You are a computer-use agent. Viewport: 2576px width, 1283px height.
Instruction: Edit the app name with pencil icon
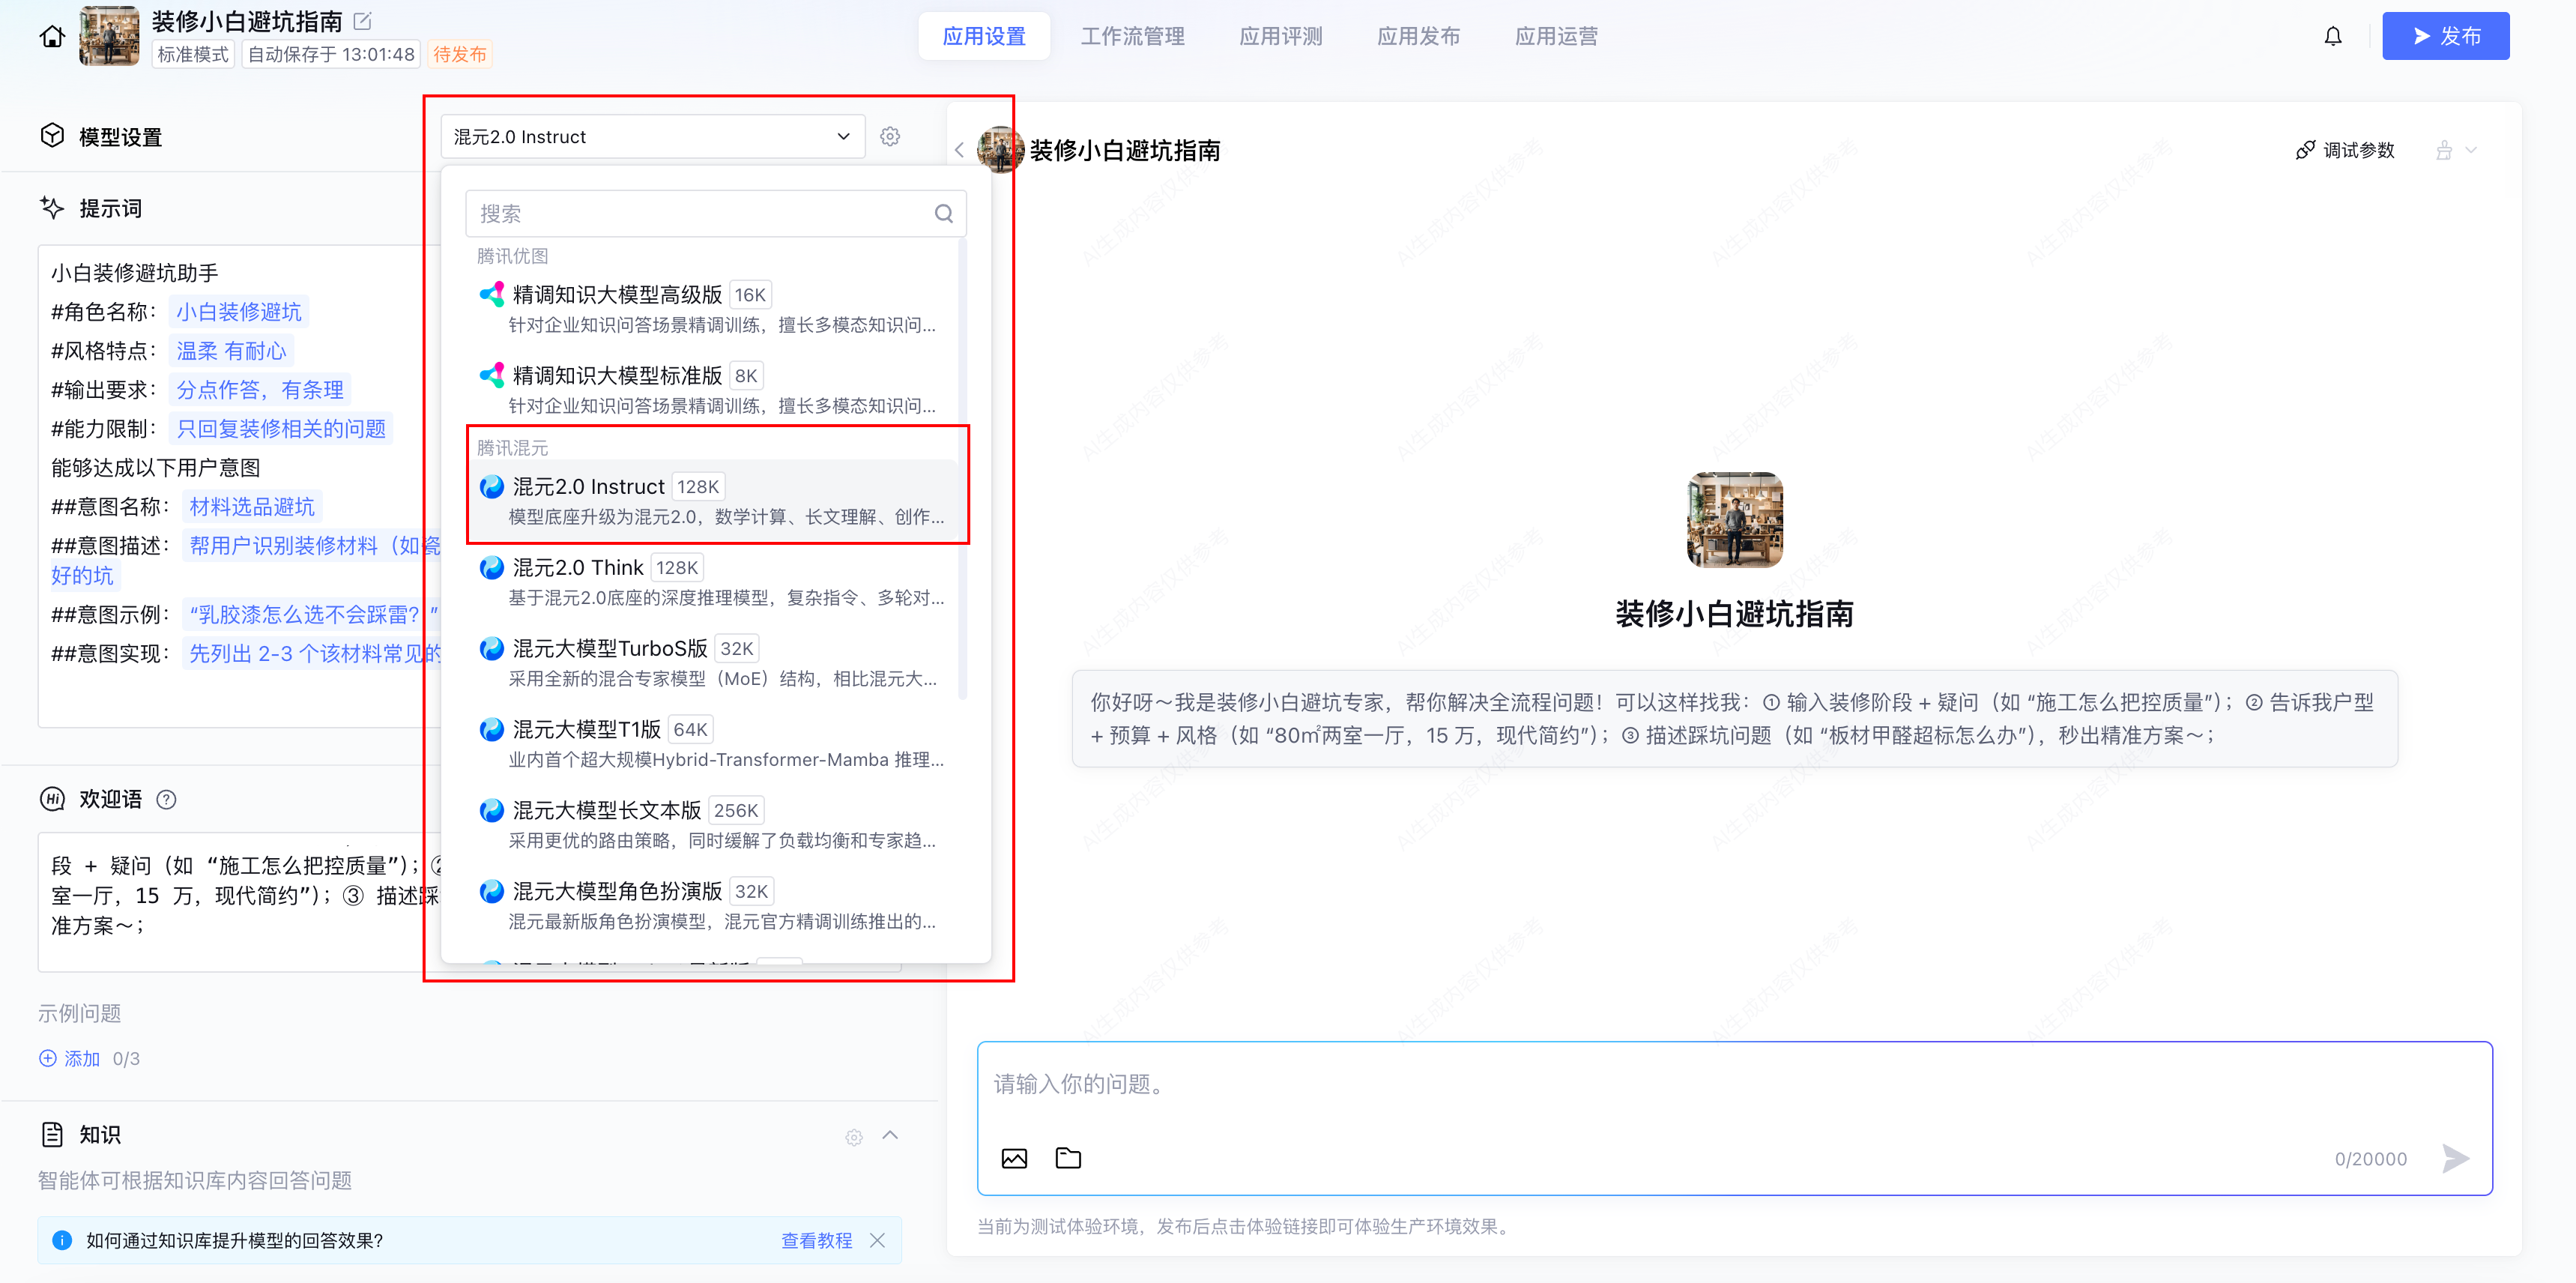pyautogui.click(x=363, y=20)
